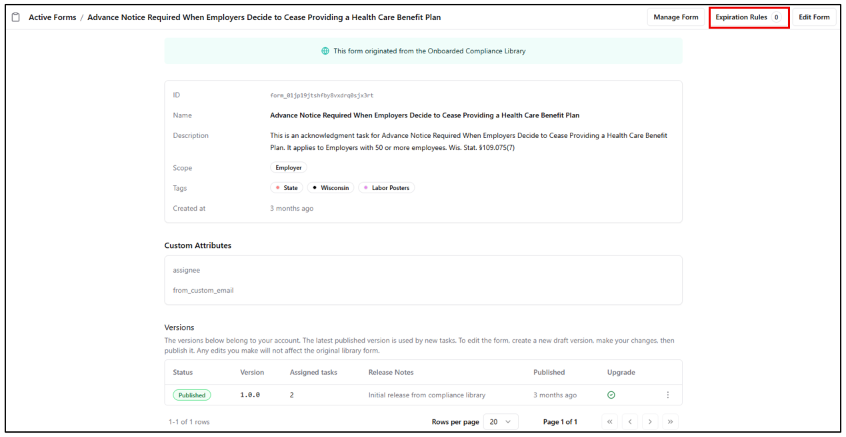This screenshot has height=437, width=846.
Task: Click the Wisconsin tag
Action: tap(330, 188)
